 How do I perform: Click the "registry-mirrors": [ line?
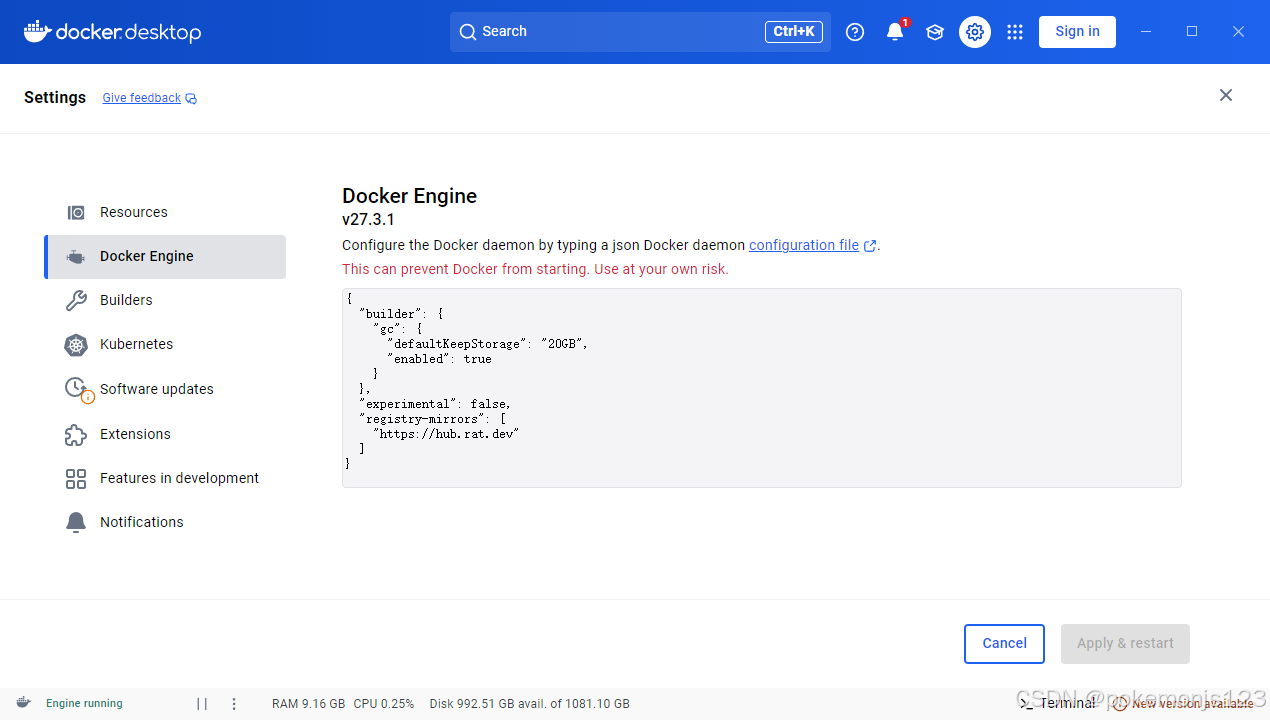[x=433, y=419]
